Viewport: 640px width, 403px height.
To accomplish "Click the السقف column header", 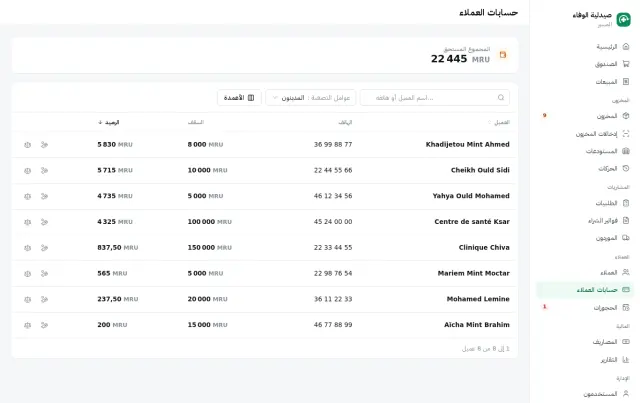I will [x=196, y=122].
